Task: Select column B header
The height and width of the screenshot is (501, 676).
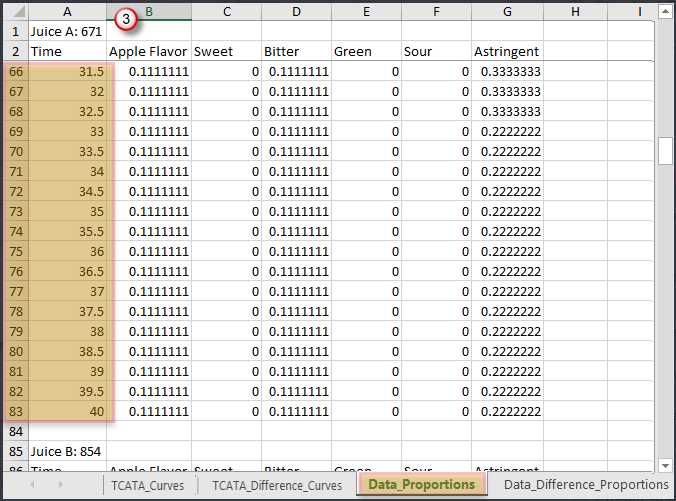Action: coord(149,12)
